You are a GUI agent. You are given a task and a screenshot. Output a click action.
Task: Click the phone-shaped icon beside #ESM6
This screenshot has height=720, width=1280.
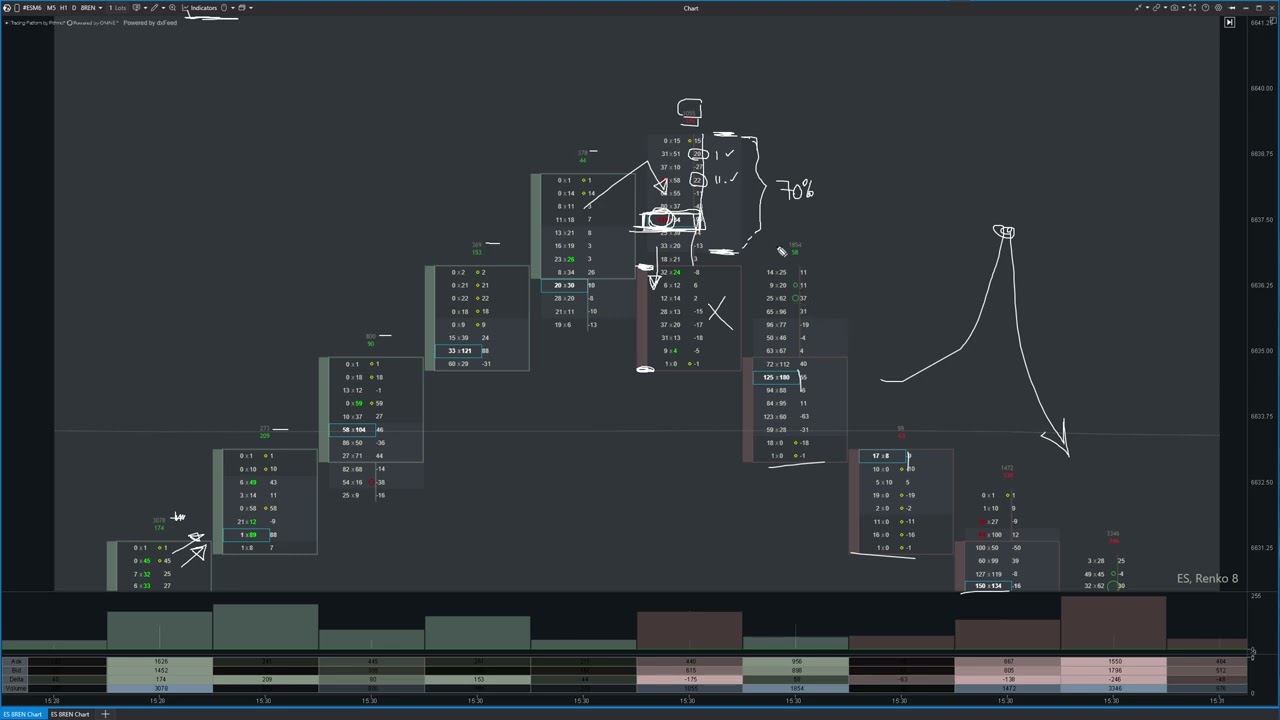tap(17, 8)
